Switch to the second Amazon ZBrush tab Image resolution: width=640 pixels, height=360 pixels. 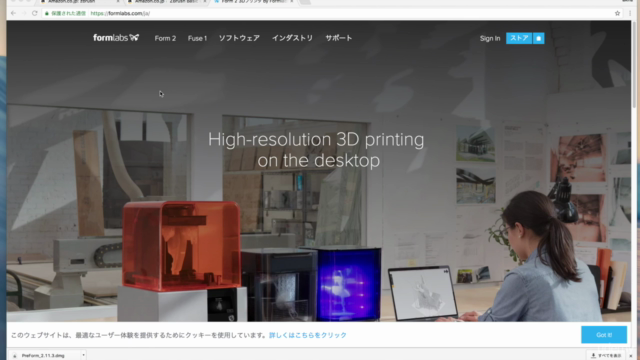pyautogui.click(x=167, y=2)
